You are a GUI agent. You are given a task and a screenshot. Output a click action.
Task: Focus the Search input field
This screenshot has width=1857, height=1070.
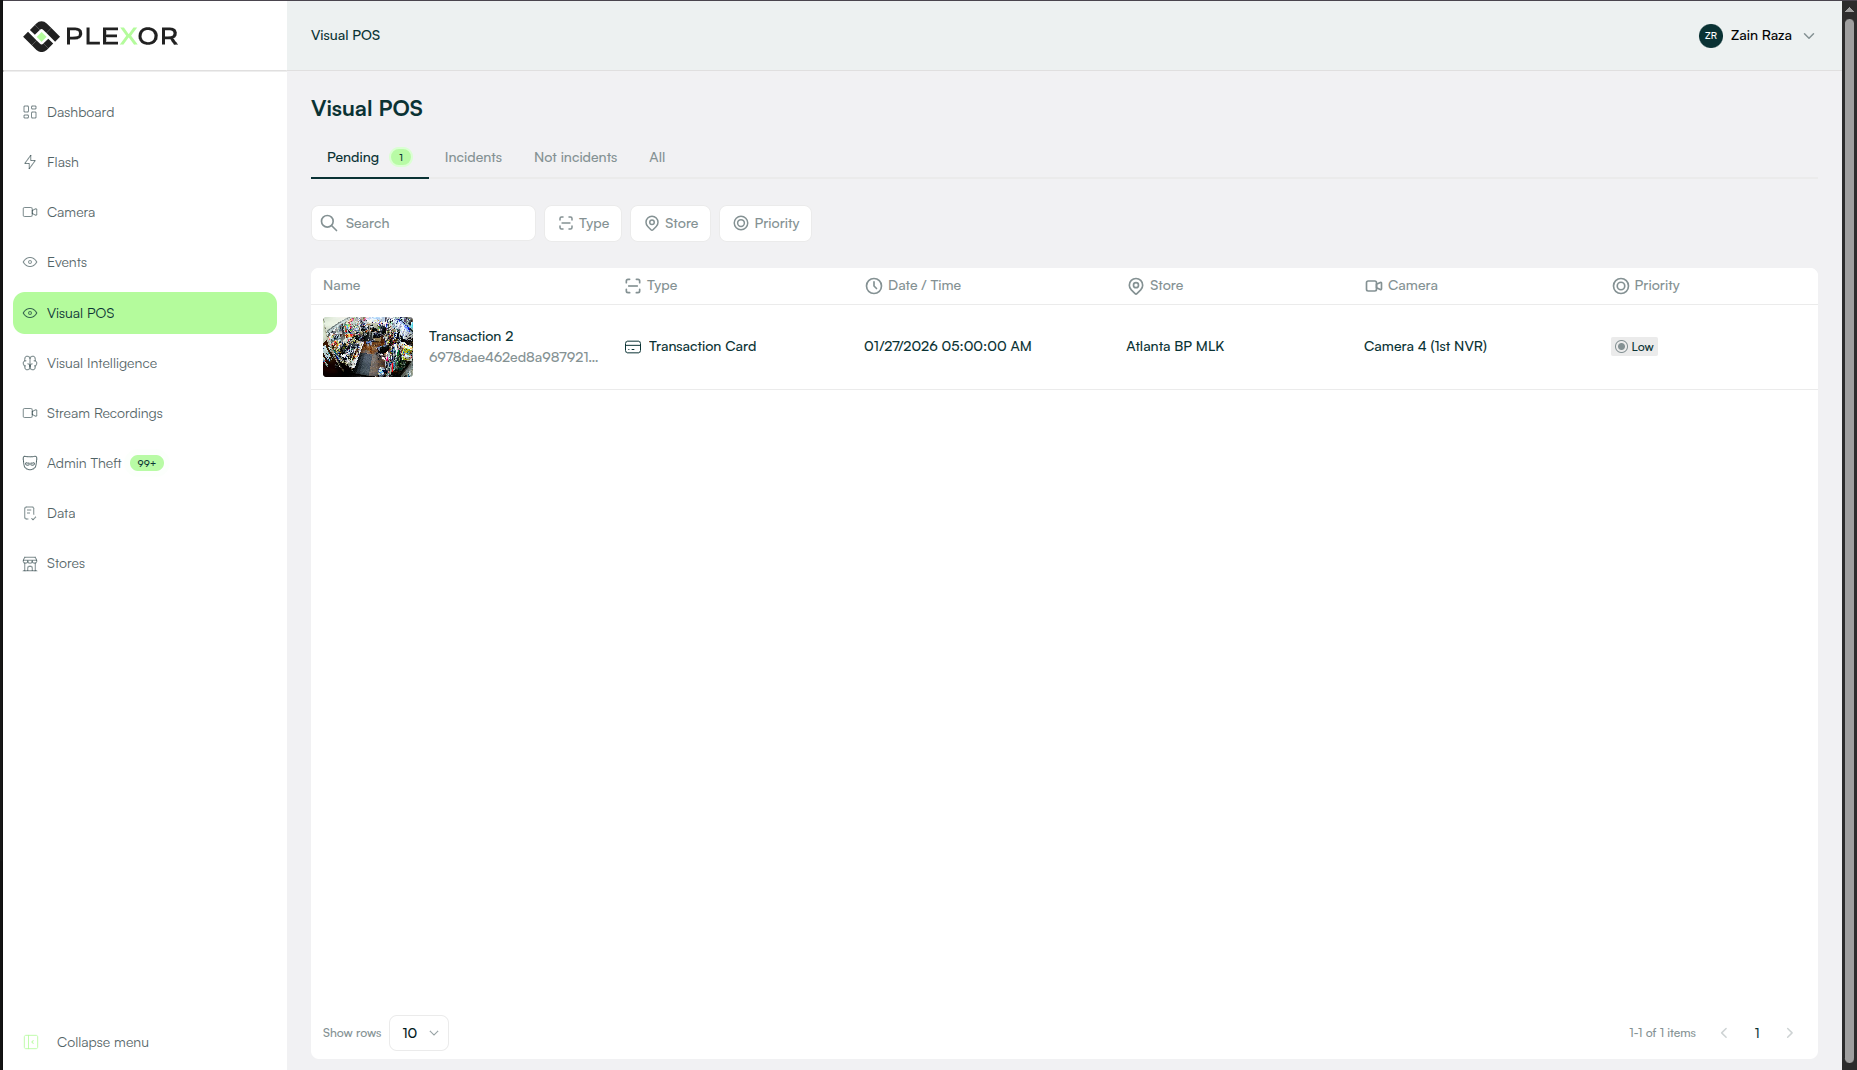423,223
